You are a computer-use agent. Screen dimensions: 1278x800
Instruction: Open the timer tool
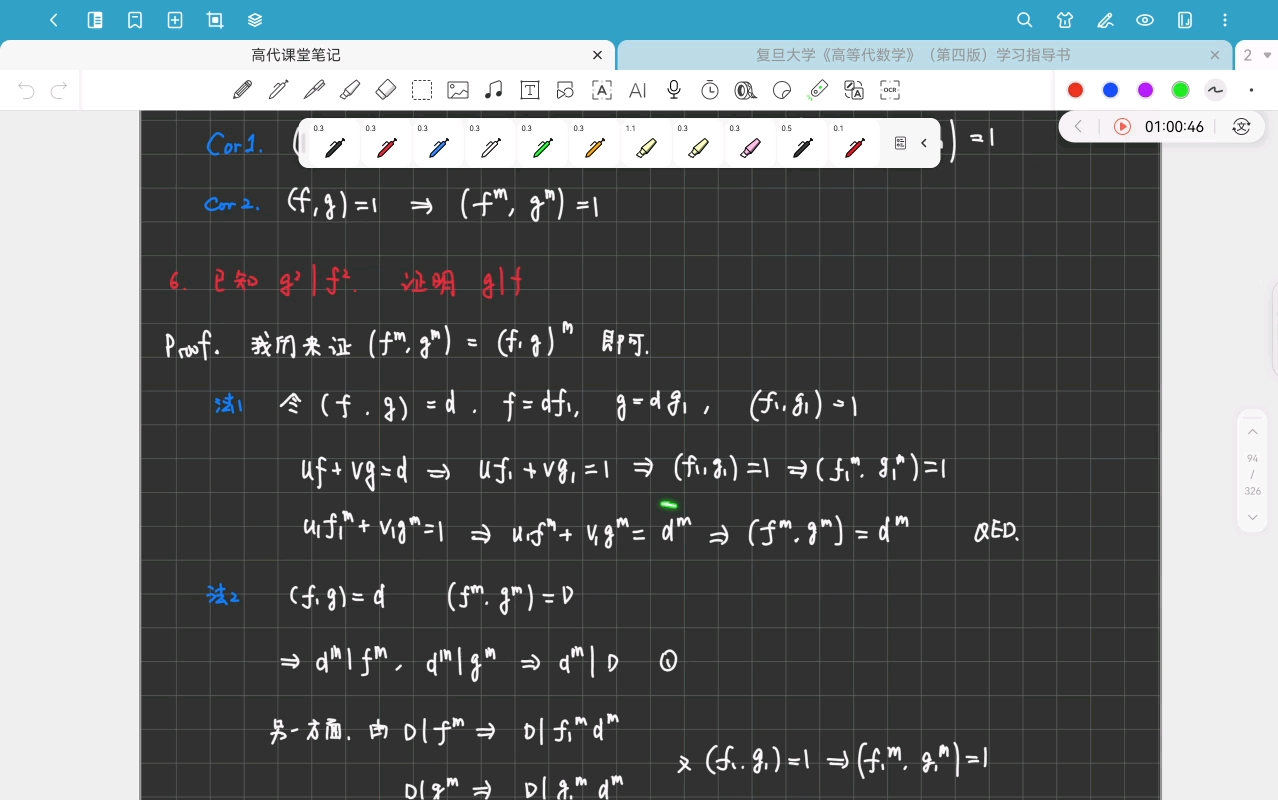(710, 90)
